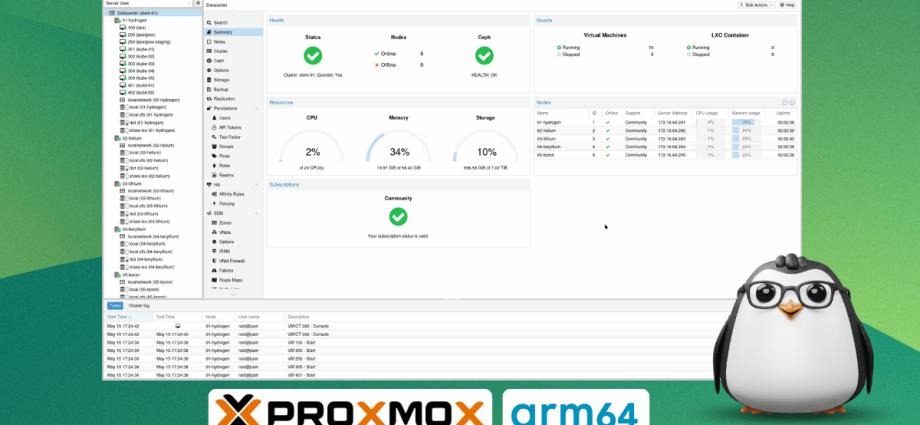Collapse the 04-beryllium node
Viewport: 920px width, 425px height.
click(112, 229)
